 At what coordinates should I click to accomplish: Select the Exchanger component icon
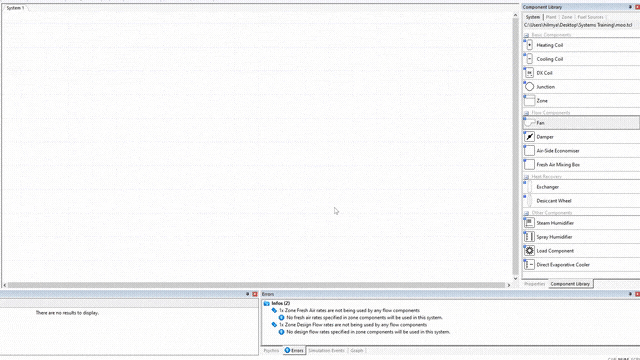tap(529, 187)
